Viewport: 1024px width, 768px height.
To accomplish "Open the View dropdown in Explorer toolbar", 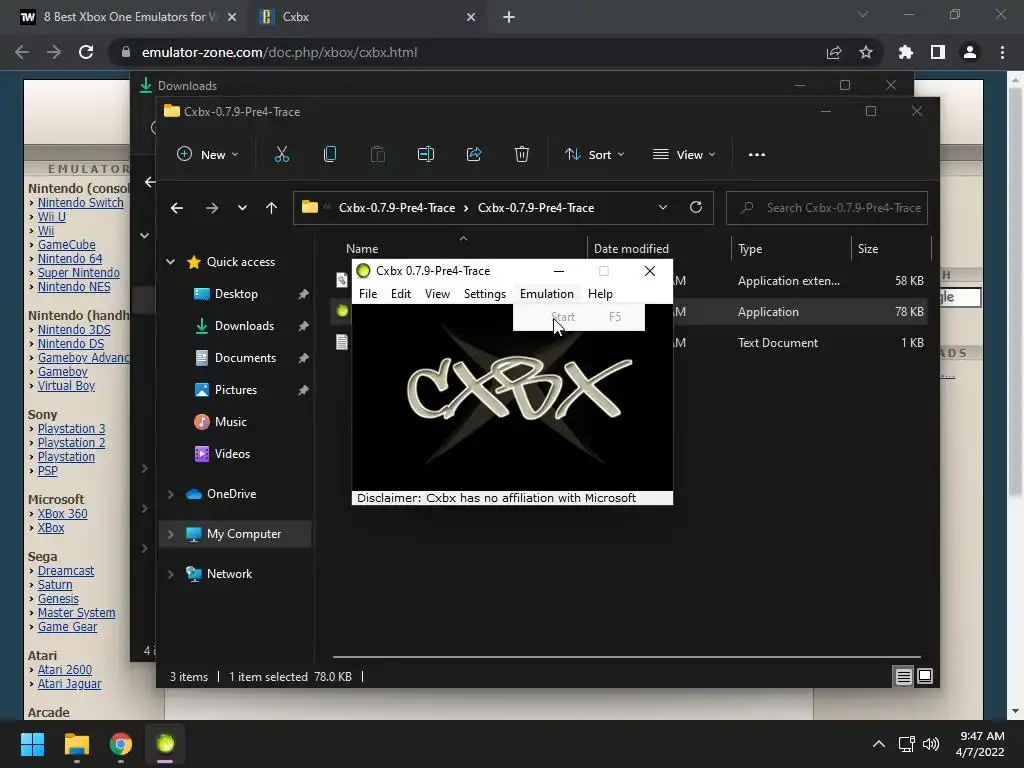I will [684, 155].
